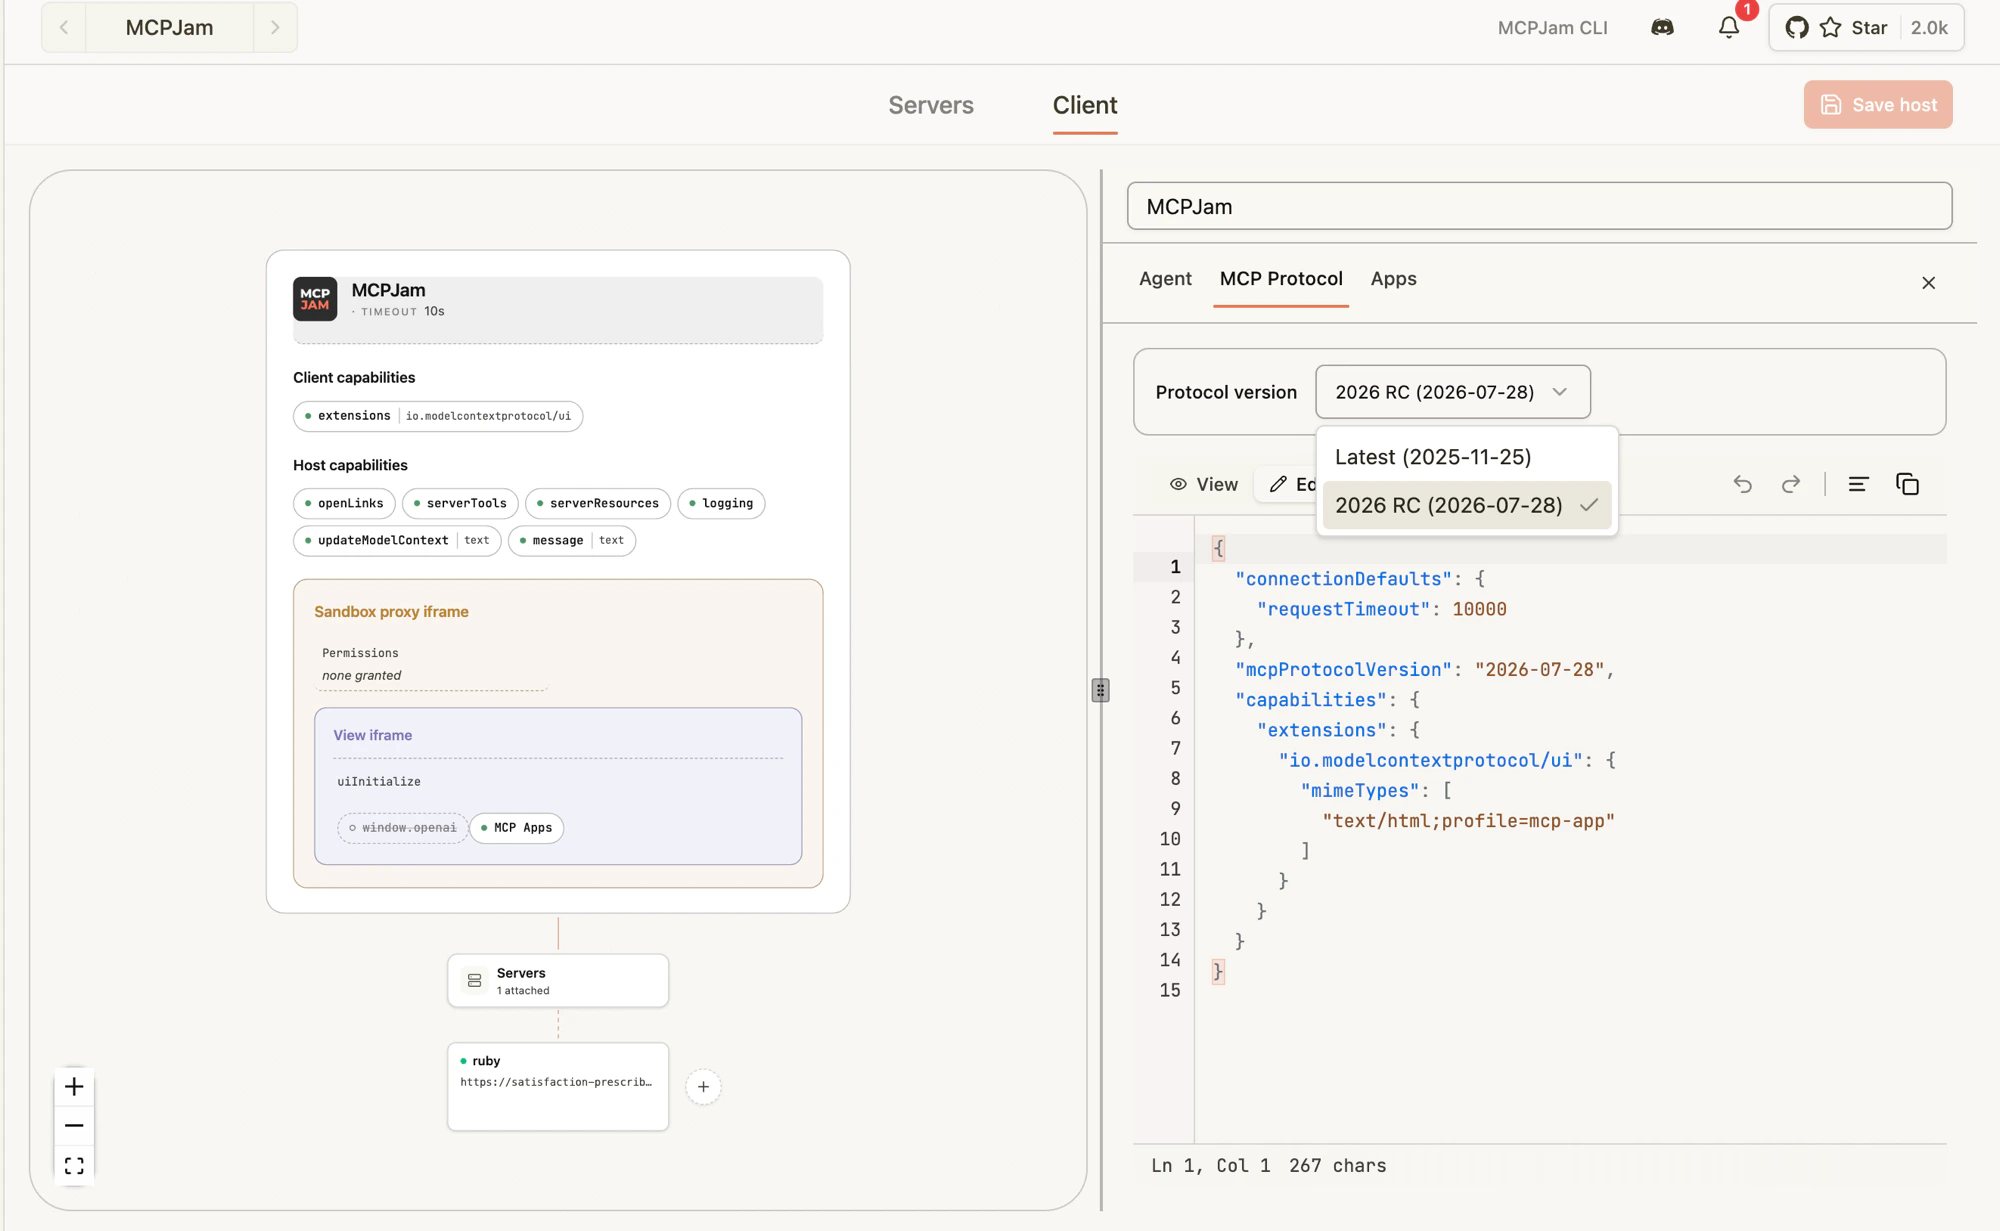
Task: Click the Save host button
Action: pyautogui.click(x=1877, y=105)
